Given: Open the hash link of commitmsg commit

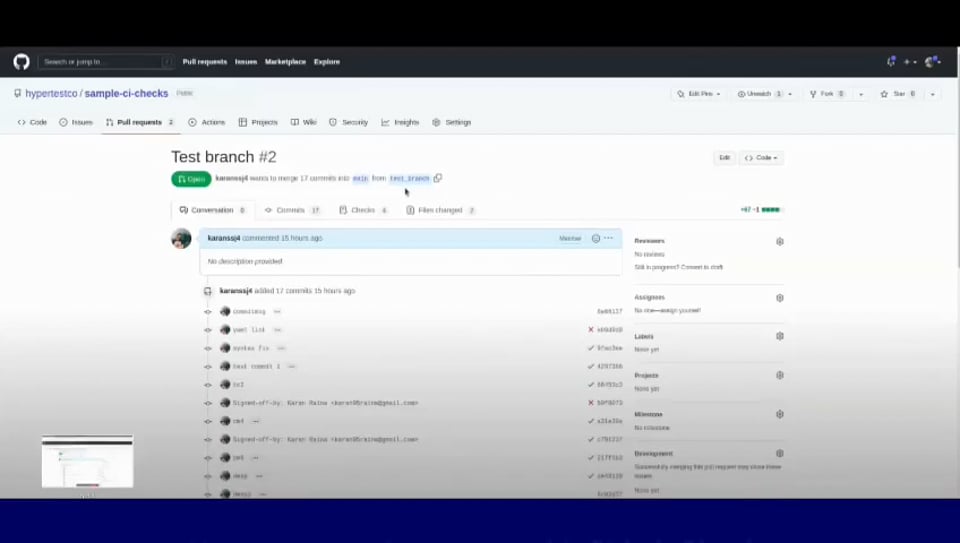Looking at the screenshot, I should [609, 312].
